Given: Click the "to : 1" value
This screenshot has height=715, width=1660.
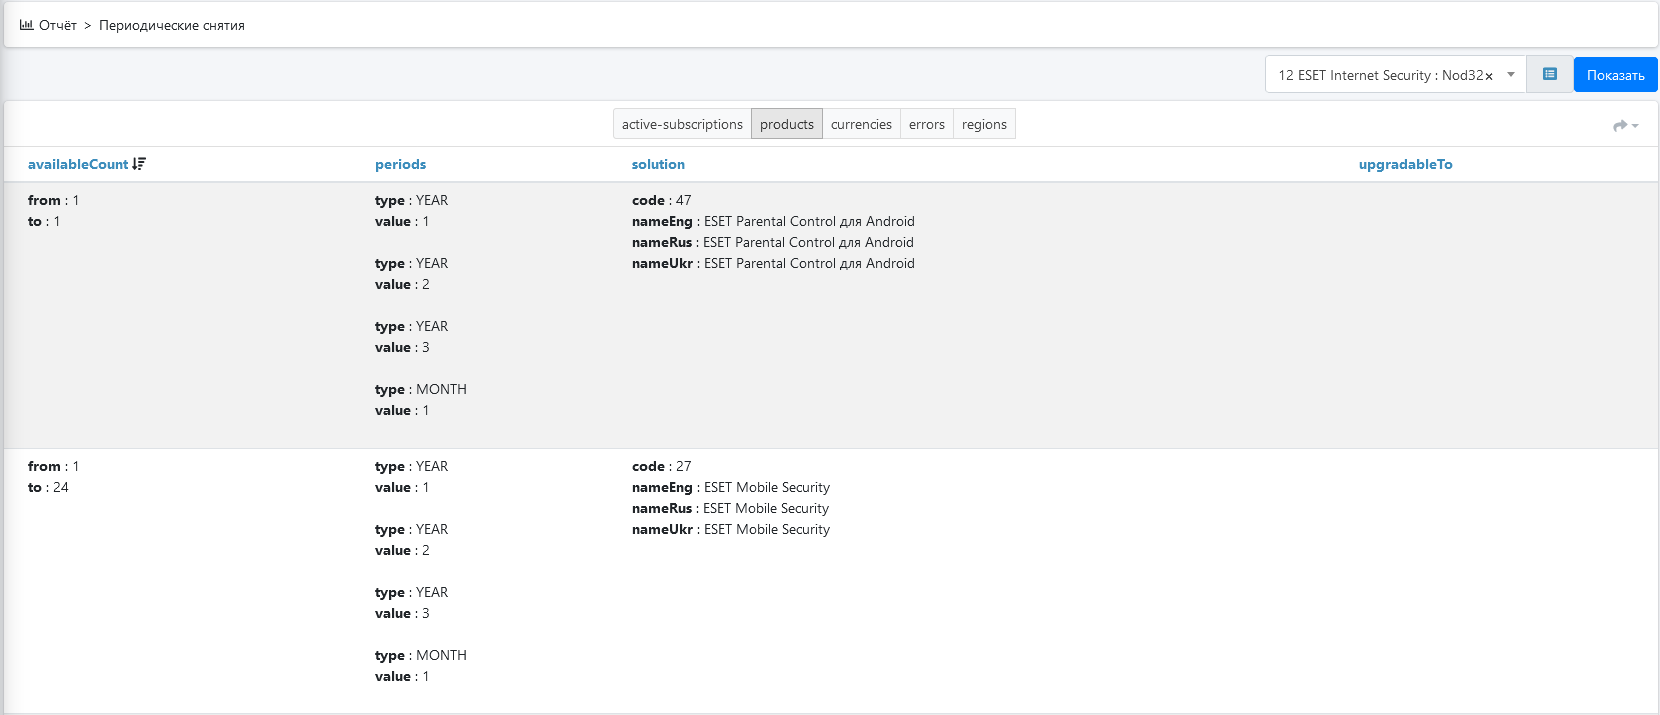Looking at the screenshot, I should [x=44, y=221].
